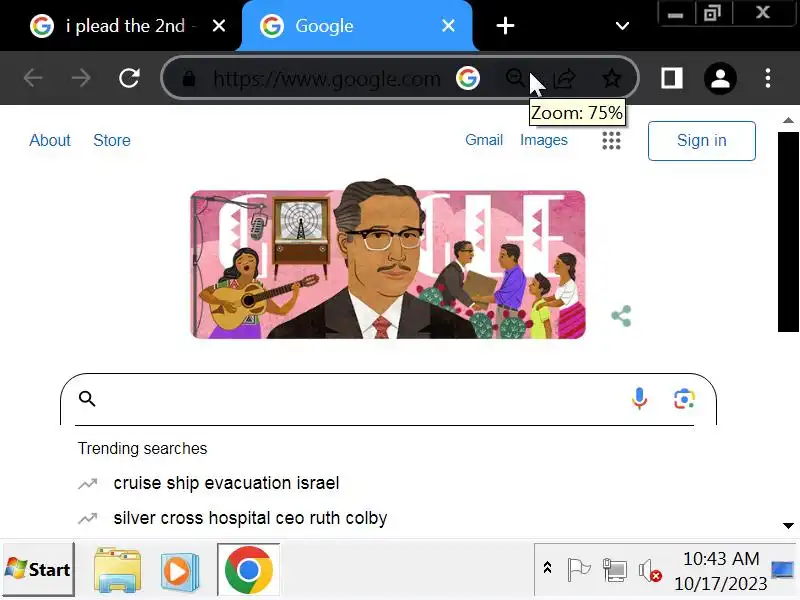Click the Reload page icon

[x=129, y=78]
